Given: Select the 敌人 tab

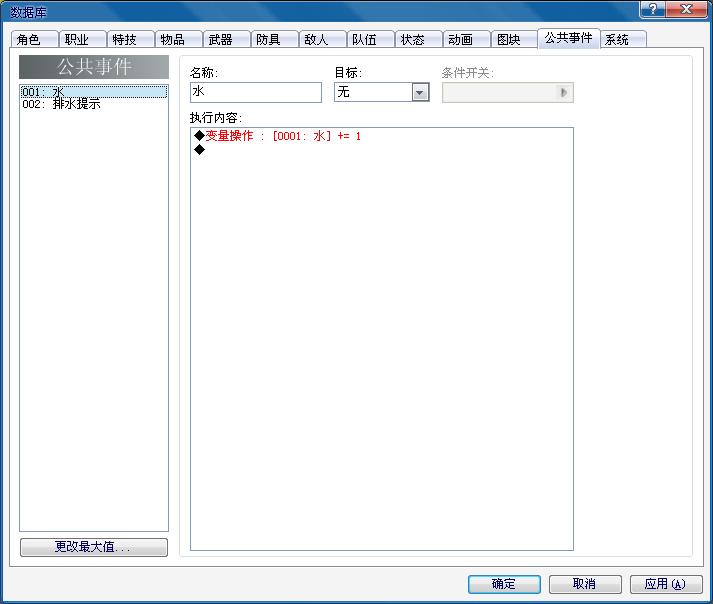Looking at the screenshot, I should coord(323,40).
